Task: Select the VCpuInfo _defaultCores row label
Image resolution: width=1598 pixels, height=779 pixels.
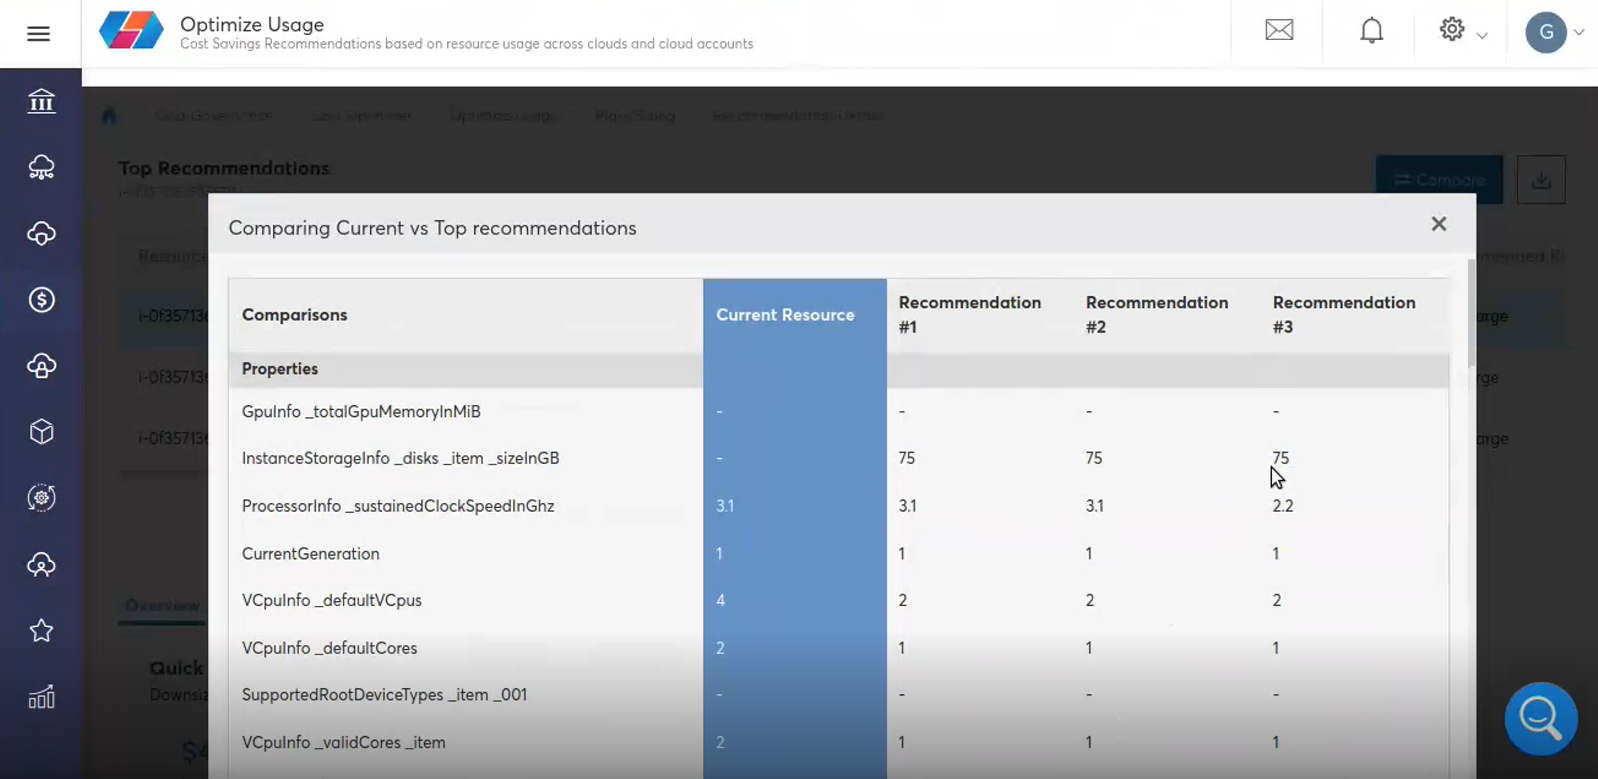Action: click(329, 648)
